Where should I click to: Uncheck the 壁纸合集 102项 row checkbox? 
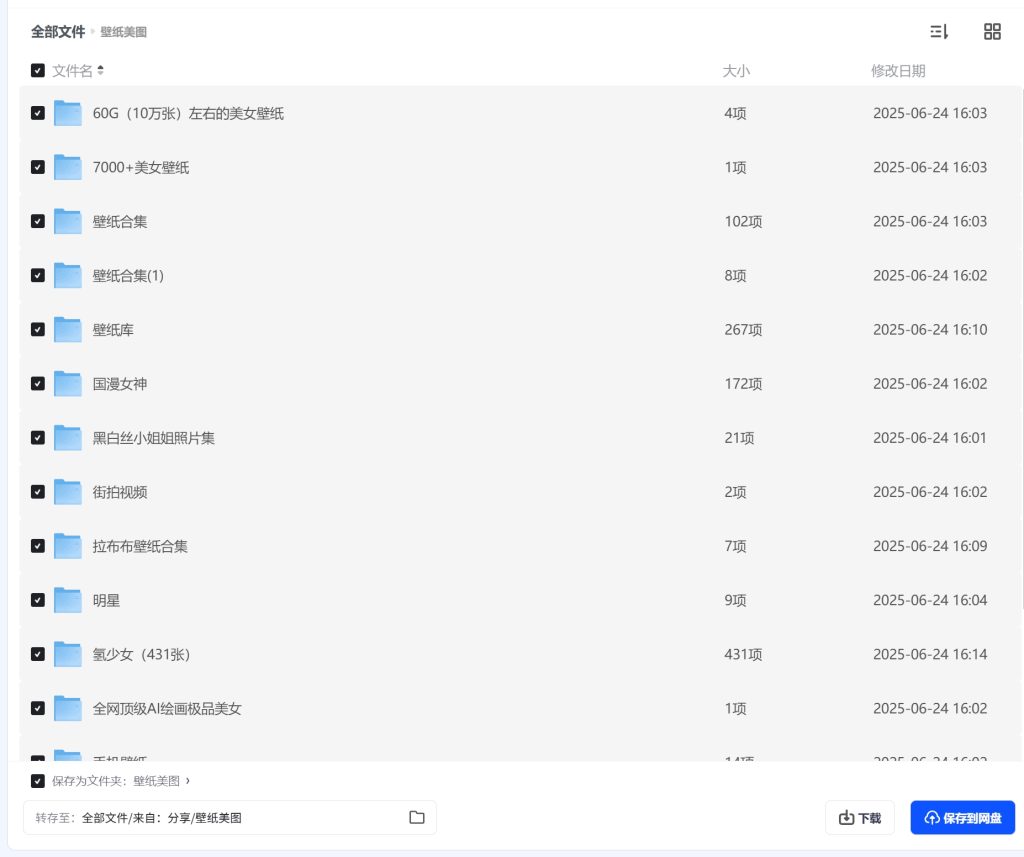(38, 221)
